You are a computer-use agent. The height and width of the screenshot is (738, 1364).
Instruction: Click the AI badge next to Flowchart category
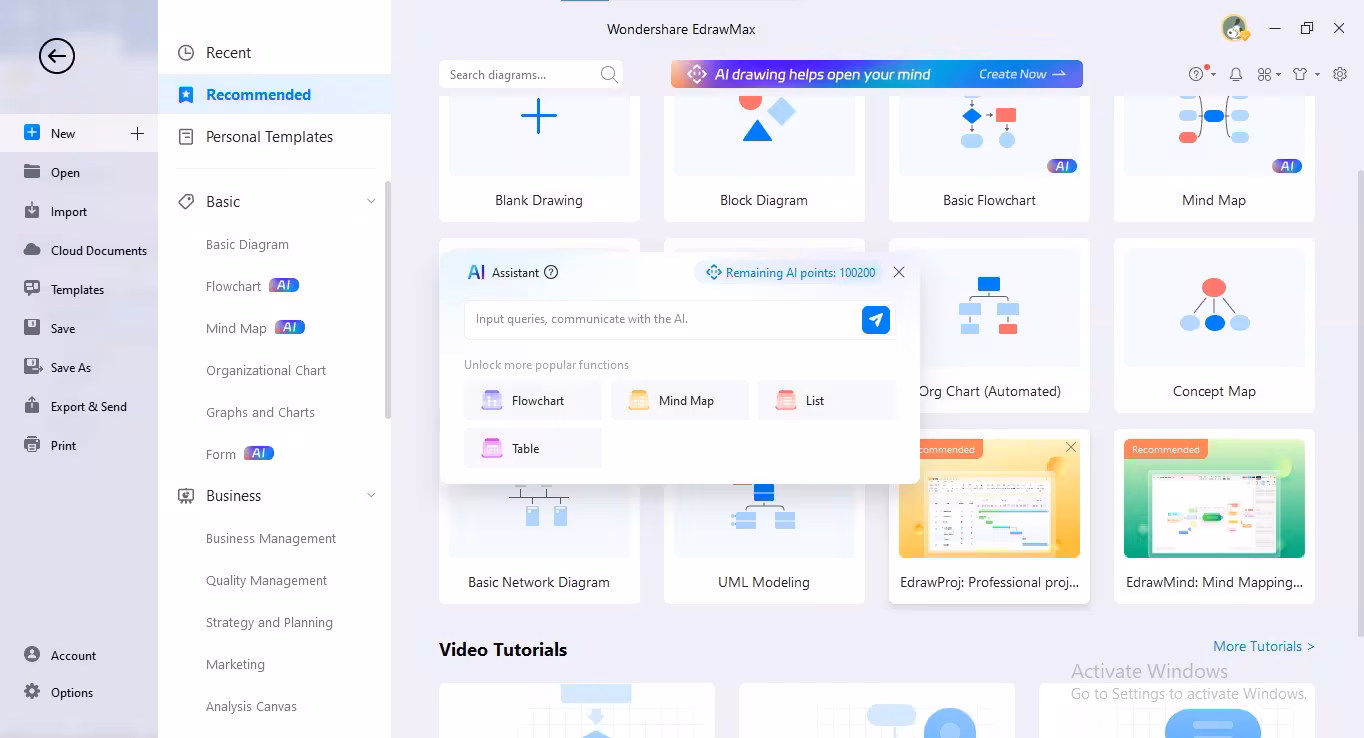tap(284, 285)
